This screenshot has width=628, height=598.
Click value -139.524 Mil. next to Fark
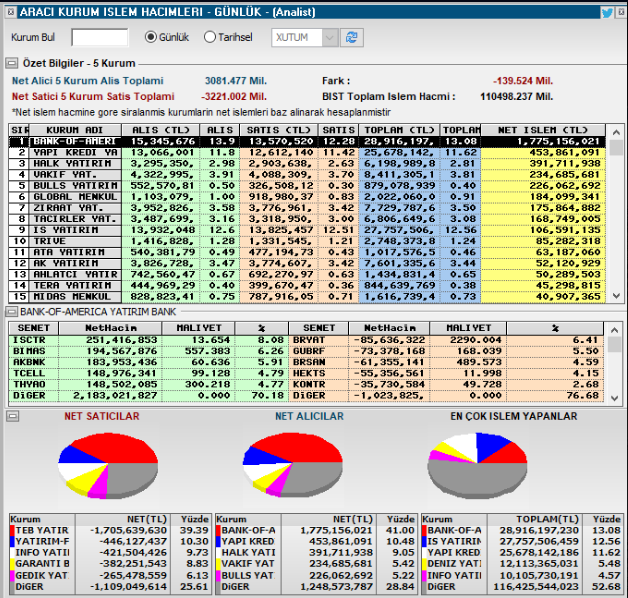[523, 81]
